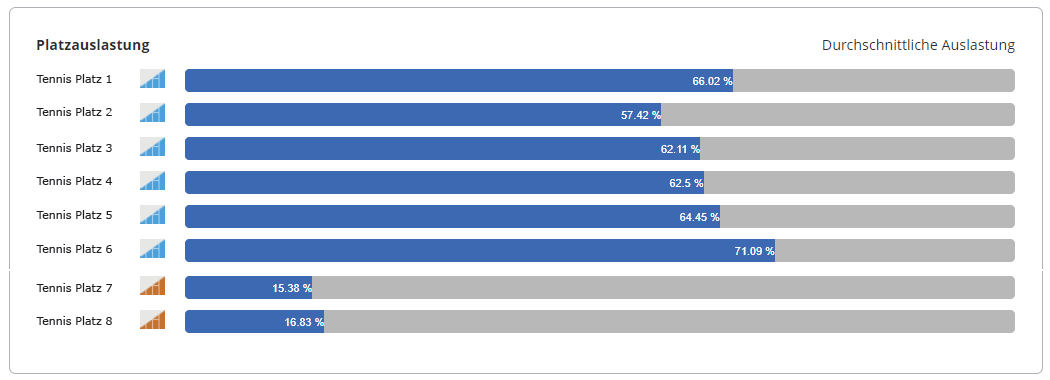This screenshot has height=380, width=1050.
Task: Click the 64.45 % bar for Platz 5
Action: click(x=453, y=216)
